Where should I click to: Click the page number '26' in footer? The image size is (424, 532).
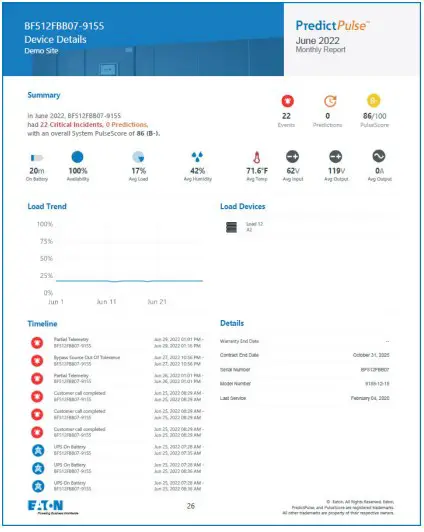pyautogui.click(x=191, y=506)
